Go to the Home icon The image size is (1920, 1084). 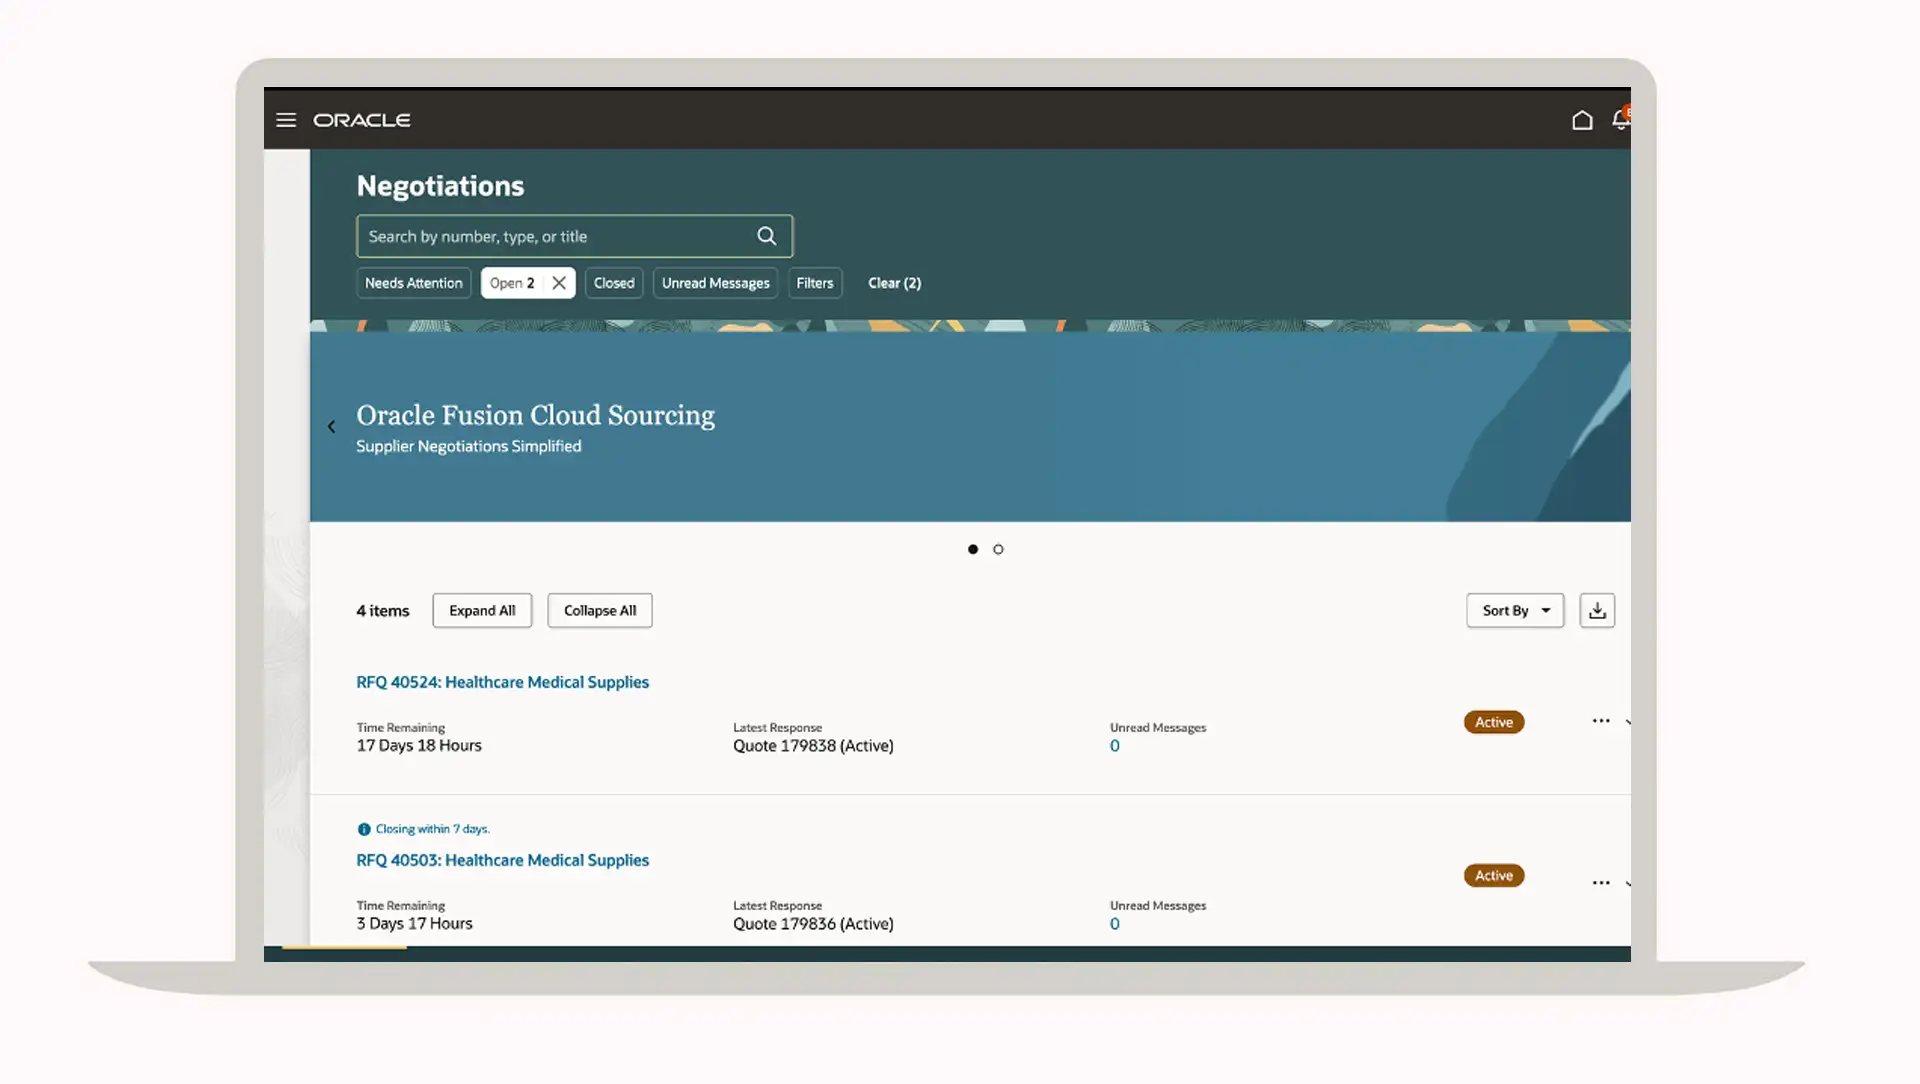(1581, 120)
